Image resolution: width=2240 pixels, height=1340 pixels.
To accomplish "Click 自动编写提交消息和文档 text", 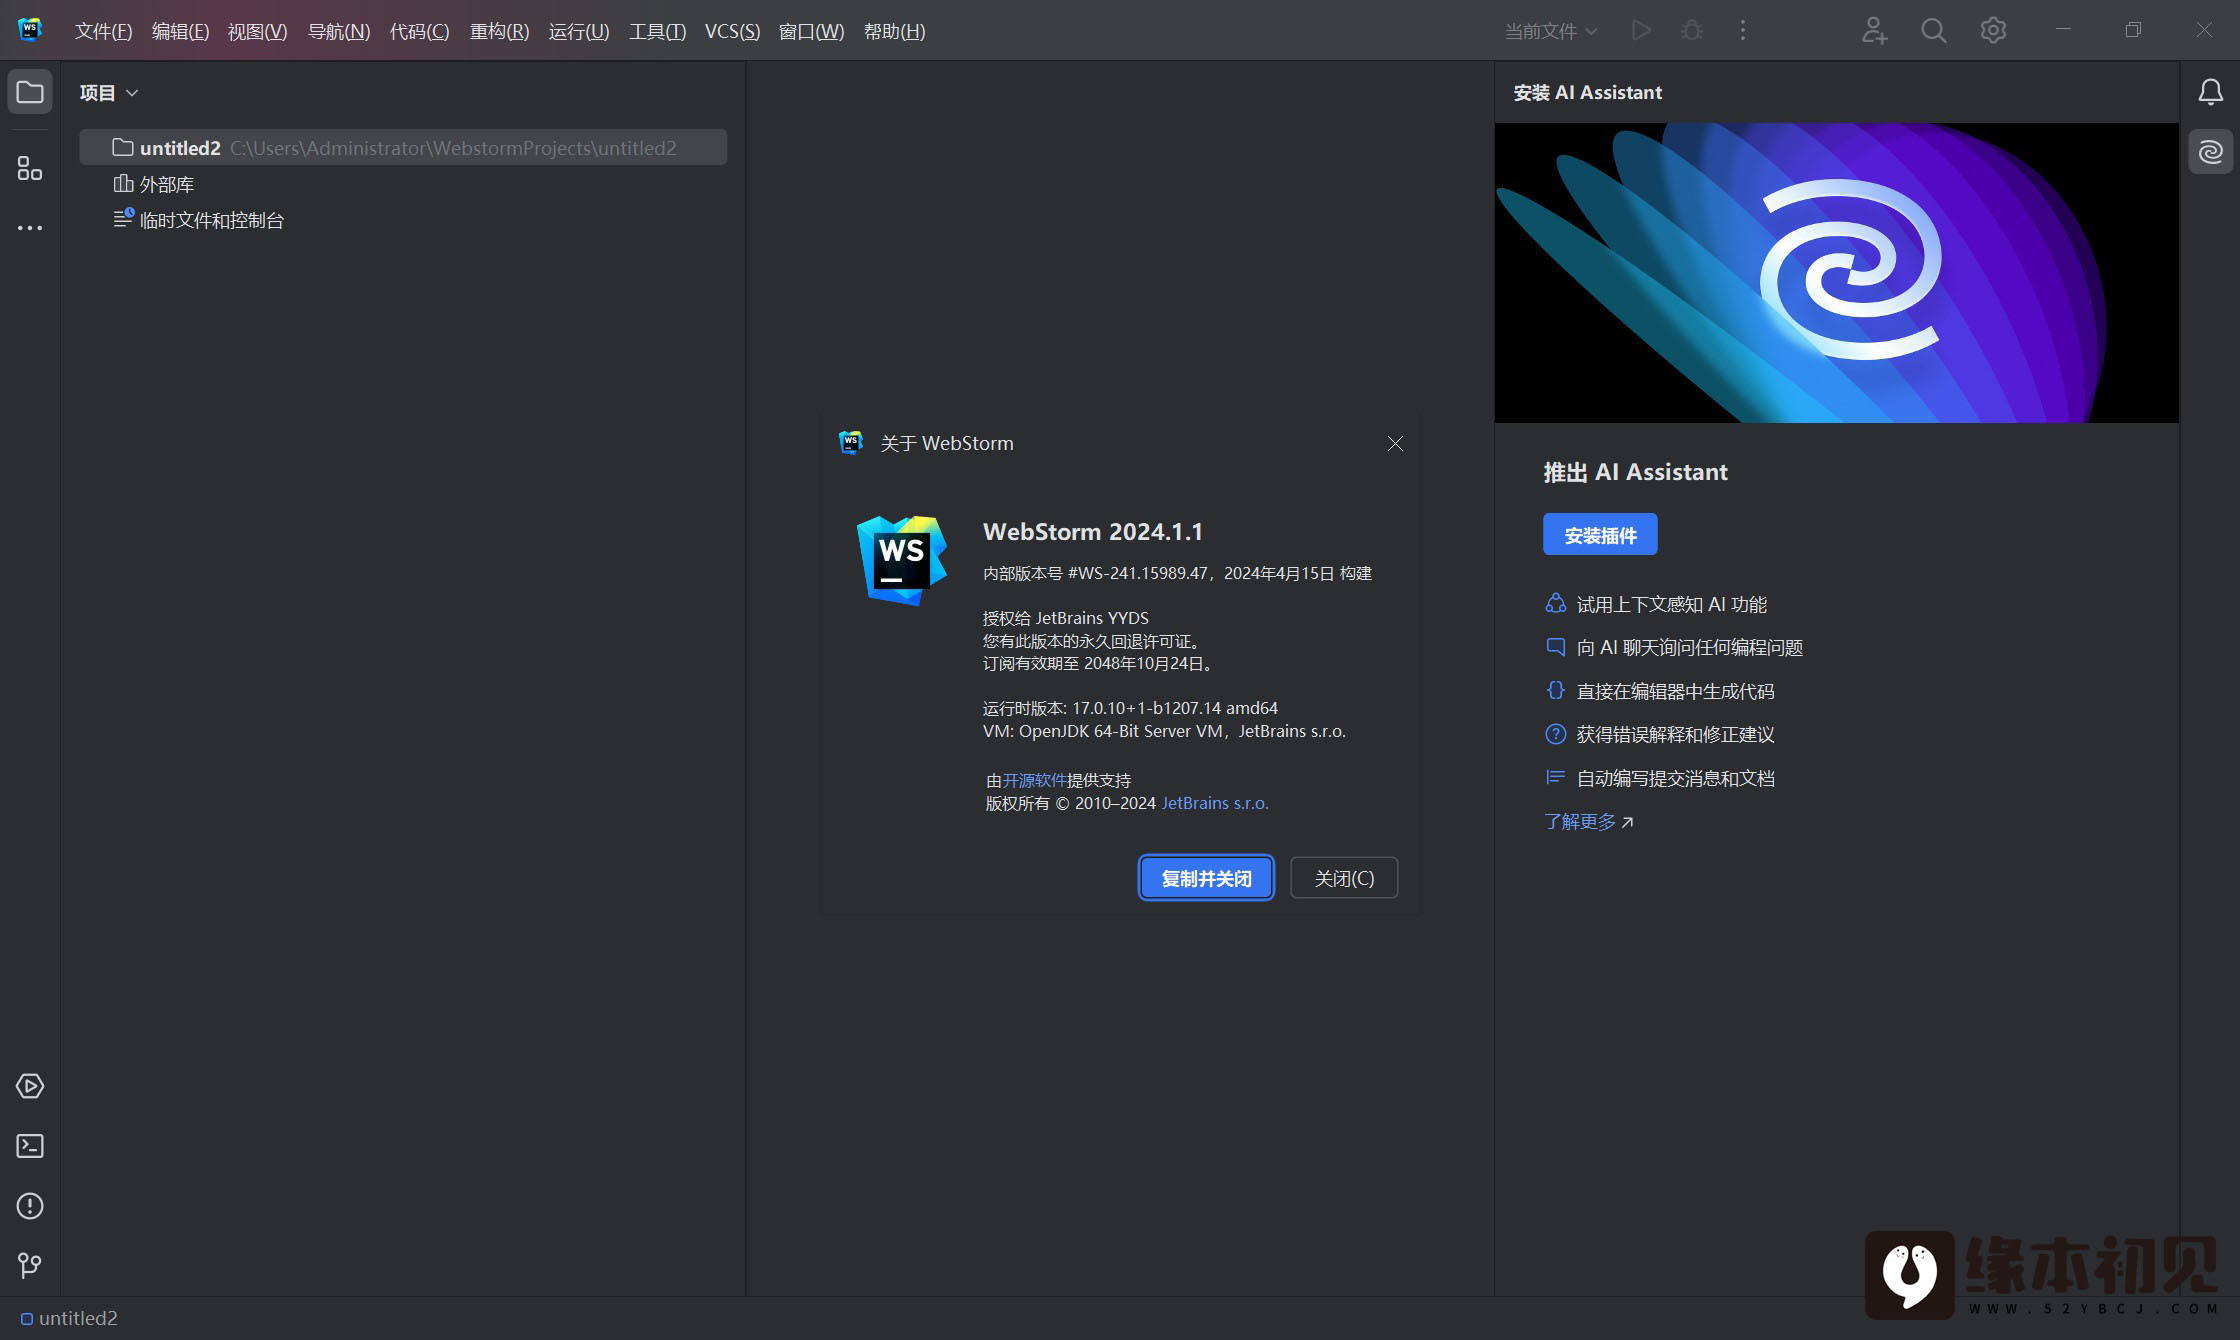I will click(x=1676, y=778).
